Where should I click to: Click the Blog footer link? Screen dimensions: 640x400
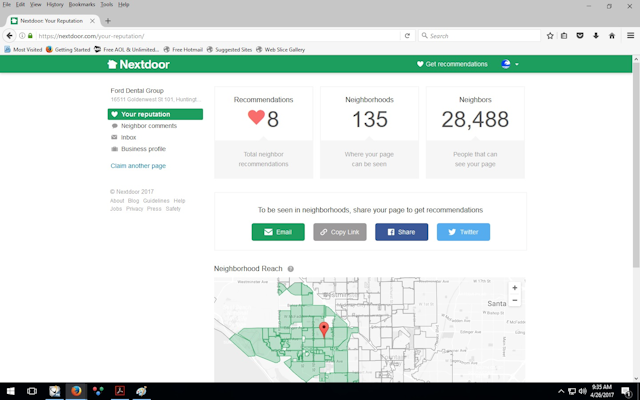(x=133, y=201)
